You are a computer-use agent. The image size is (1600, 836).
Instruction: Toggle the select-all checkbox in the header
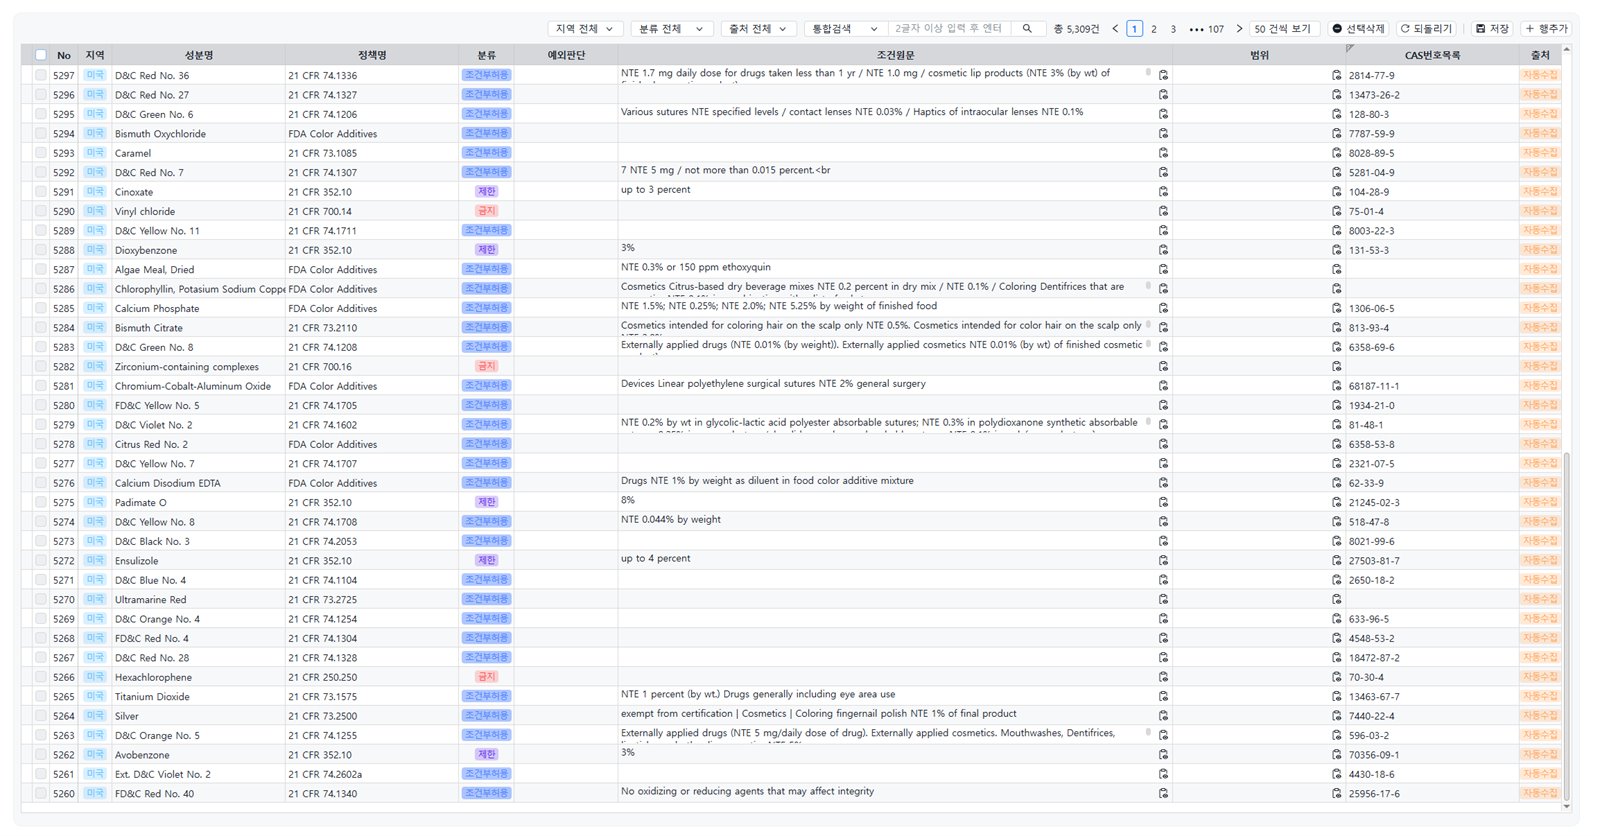40,55
